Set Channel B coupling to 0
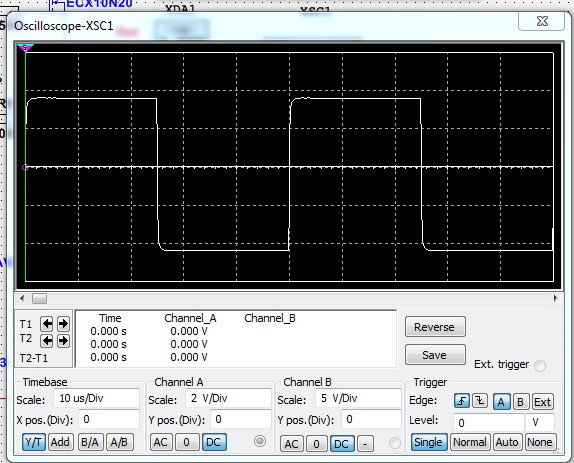574x463 pixels. click(316, 444)
